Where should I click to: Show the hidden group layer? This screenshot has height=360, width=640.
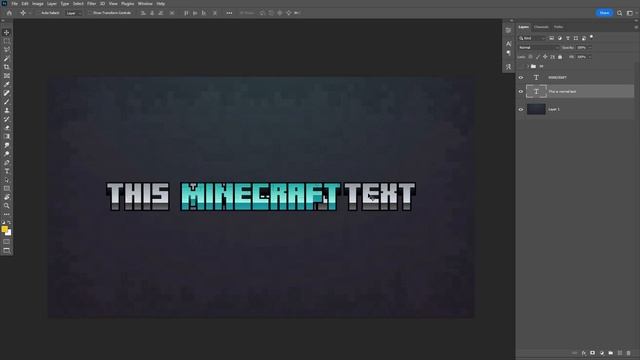point(521,66)
